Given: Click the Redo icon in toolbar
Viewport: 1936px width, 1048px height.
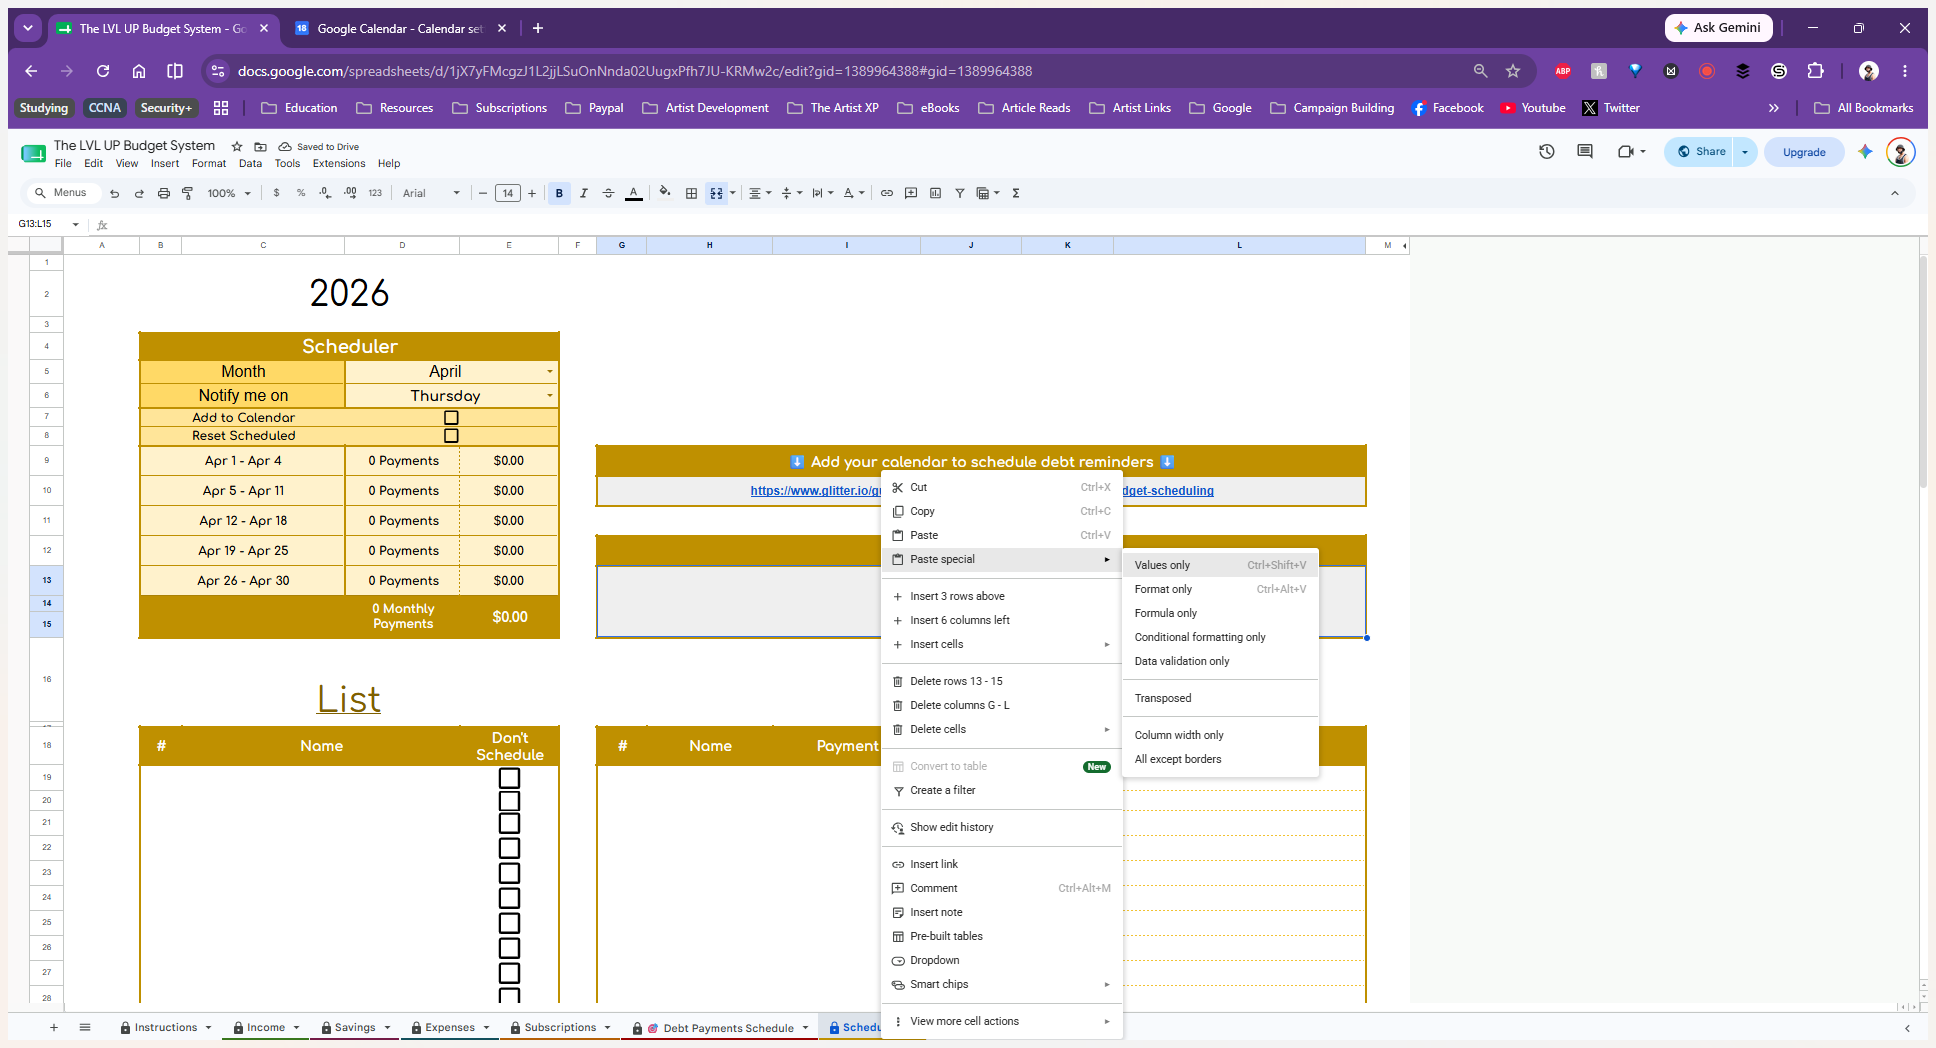Looking at the screenshot, I should click(139, 193).
